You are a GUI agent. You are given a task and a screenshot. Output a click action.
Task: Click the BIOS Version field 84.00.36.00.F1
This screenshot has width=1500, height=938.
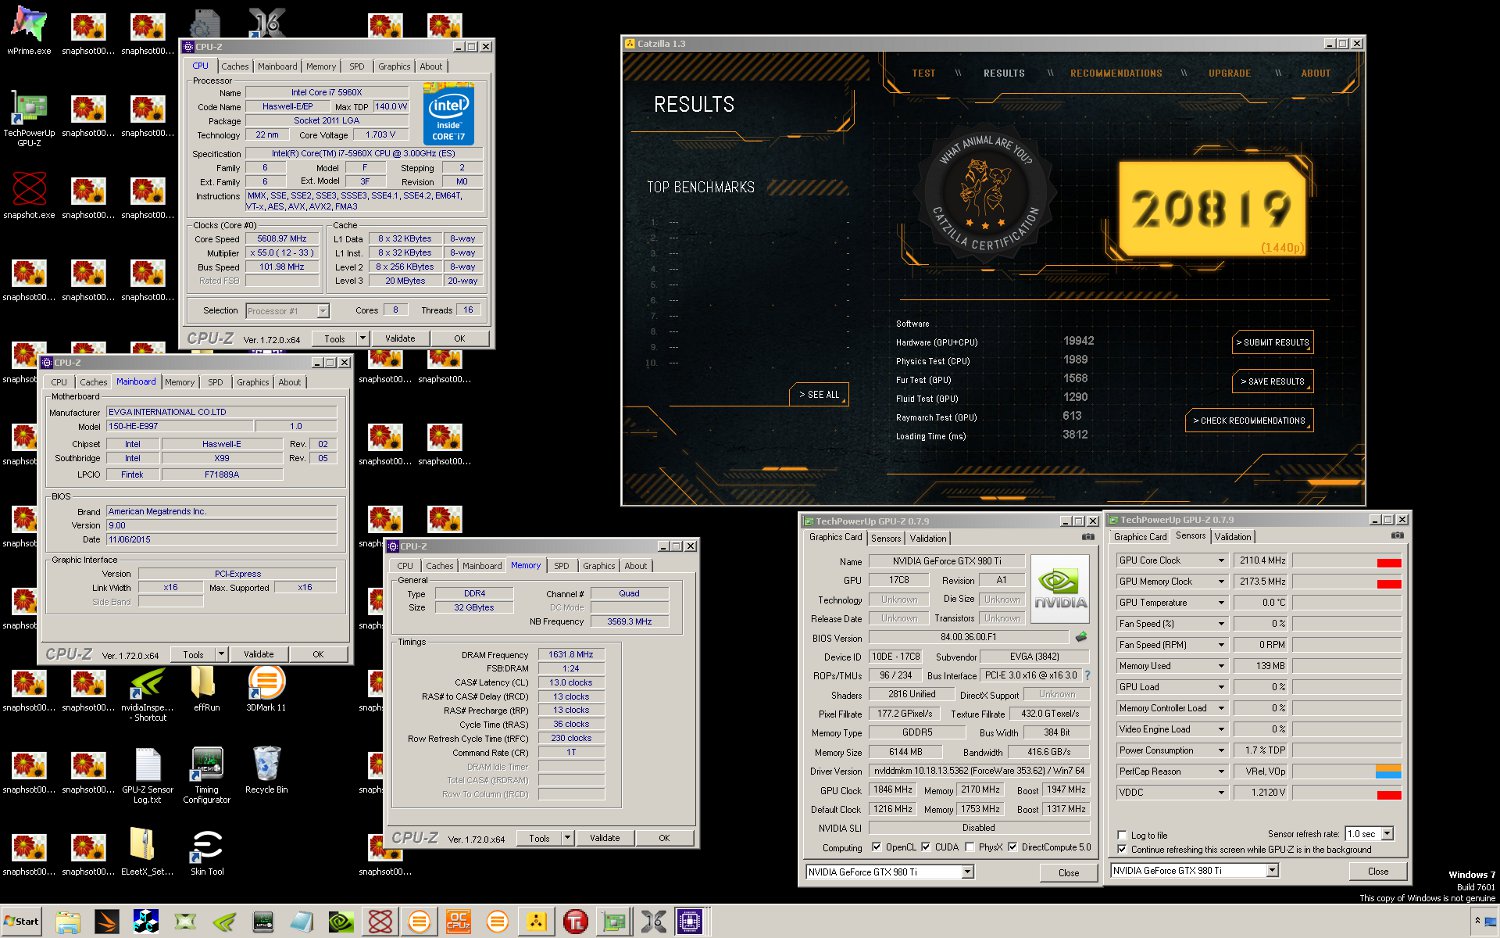coord(968,637)
